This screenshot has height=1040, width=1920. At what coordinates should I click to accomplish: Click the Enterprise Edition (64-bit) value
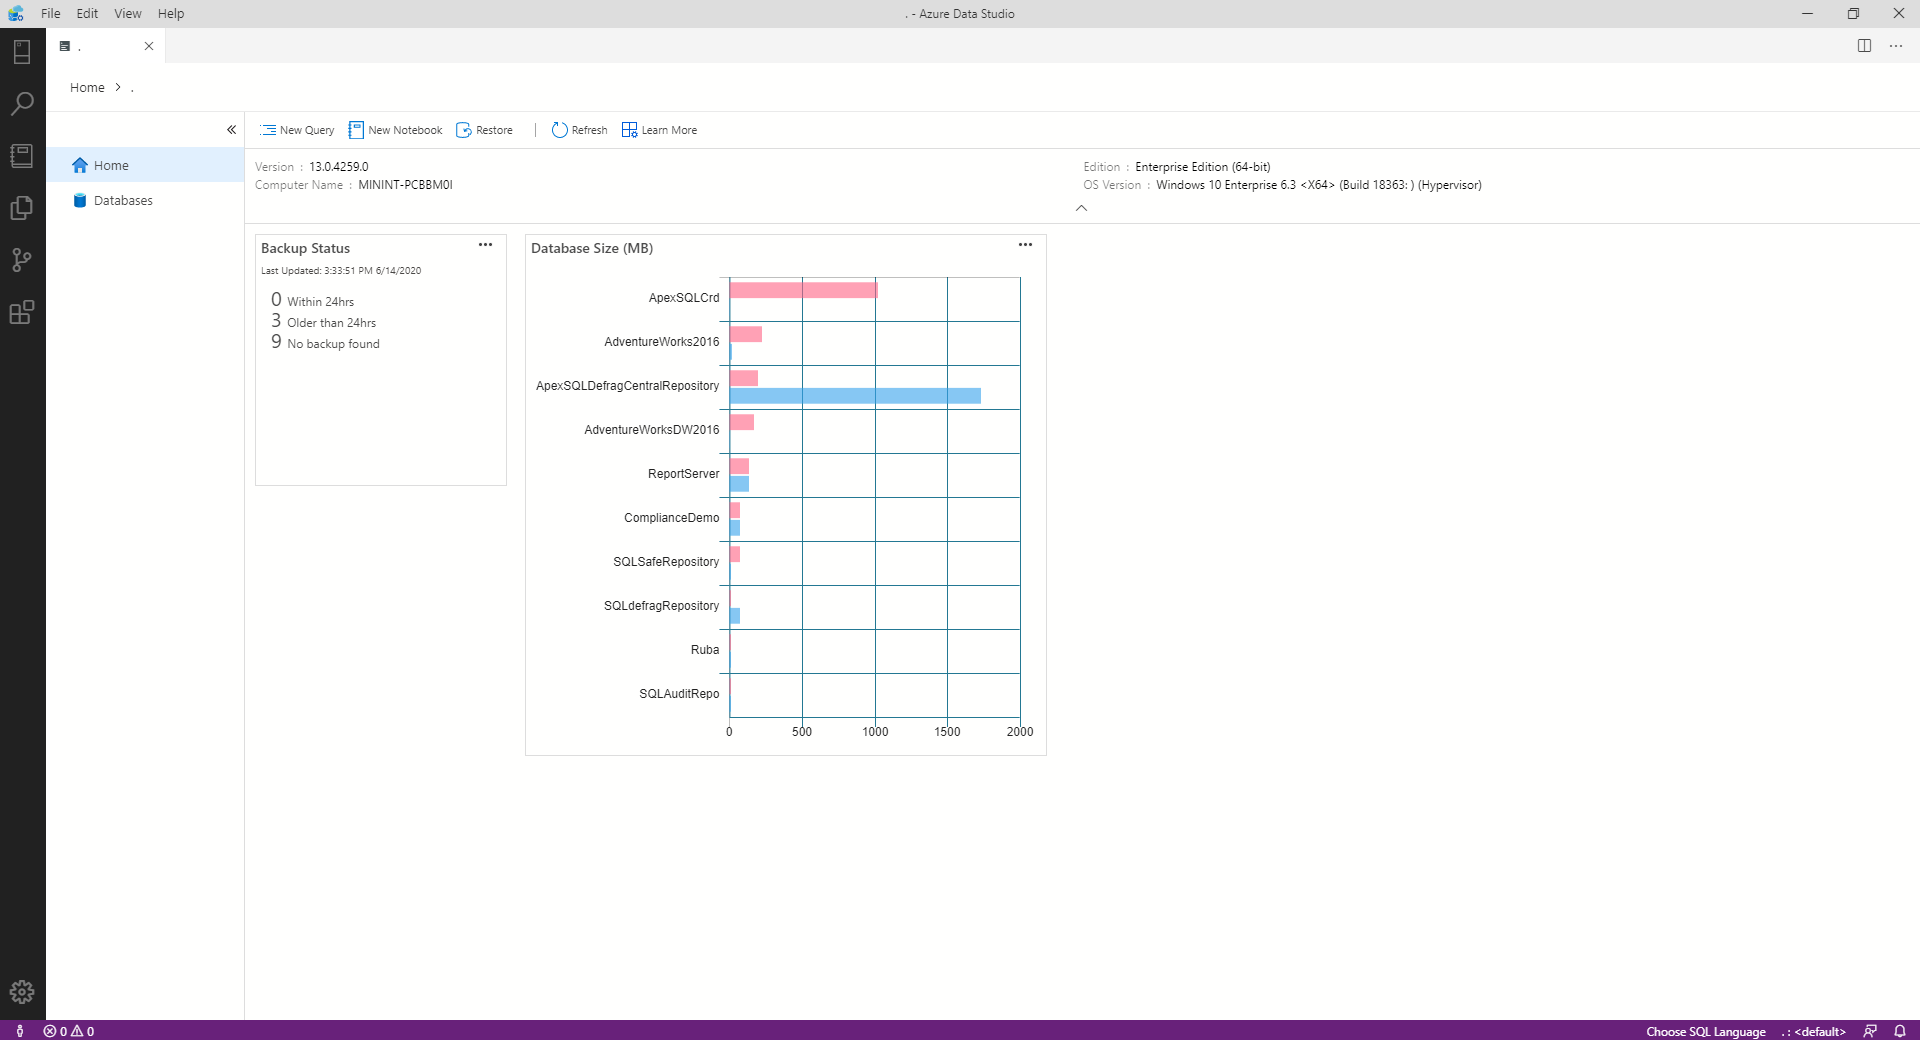[x=1203, y=167]
